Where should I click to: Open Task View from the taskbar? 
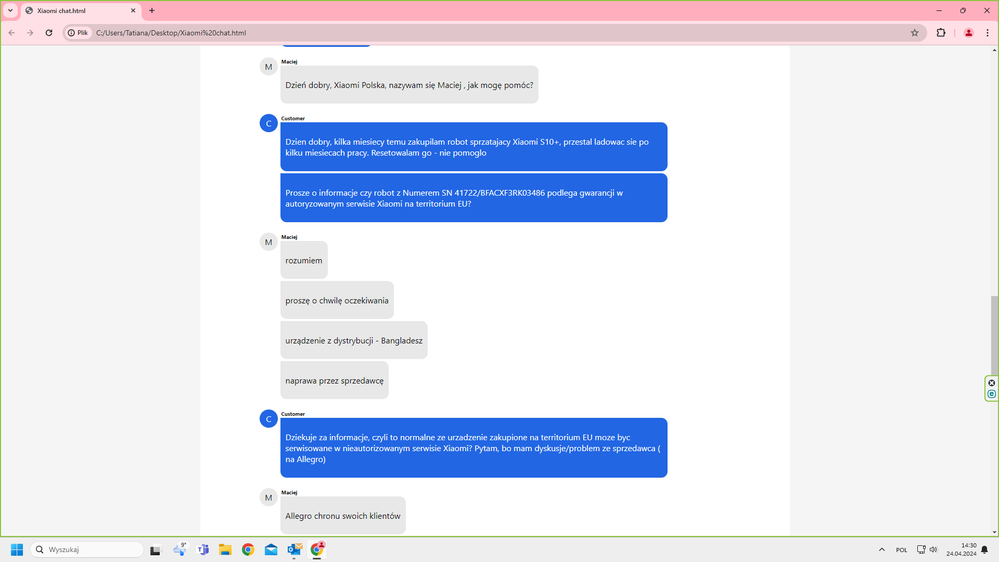(x=155, y=549)
